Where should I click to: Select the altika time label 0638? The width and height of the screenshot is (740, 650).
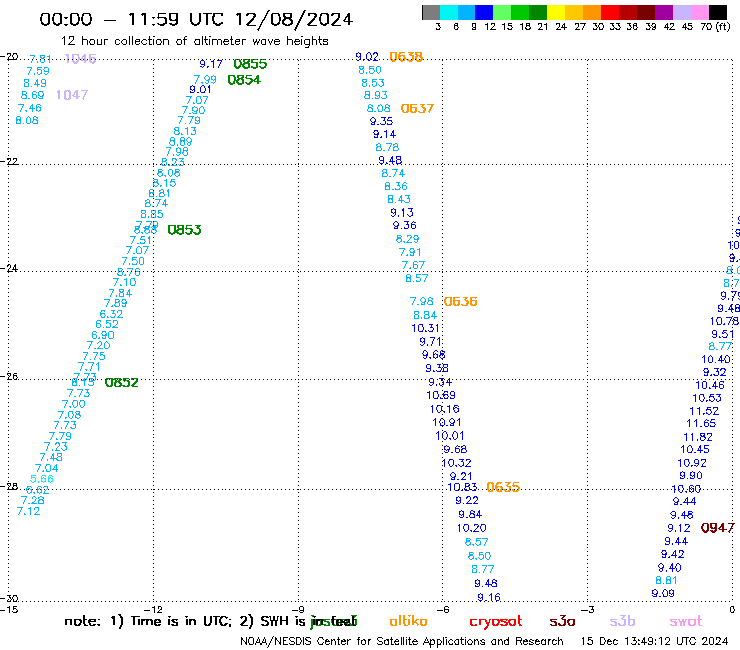click(x=406, y=57)
